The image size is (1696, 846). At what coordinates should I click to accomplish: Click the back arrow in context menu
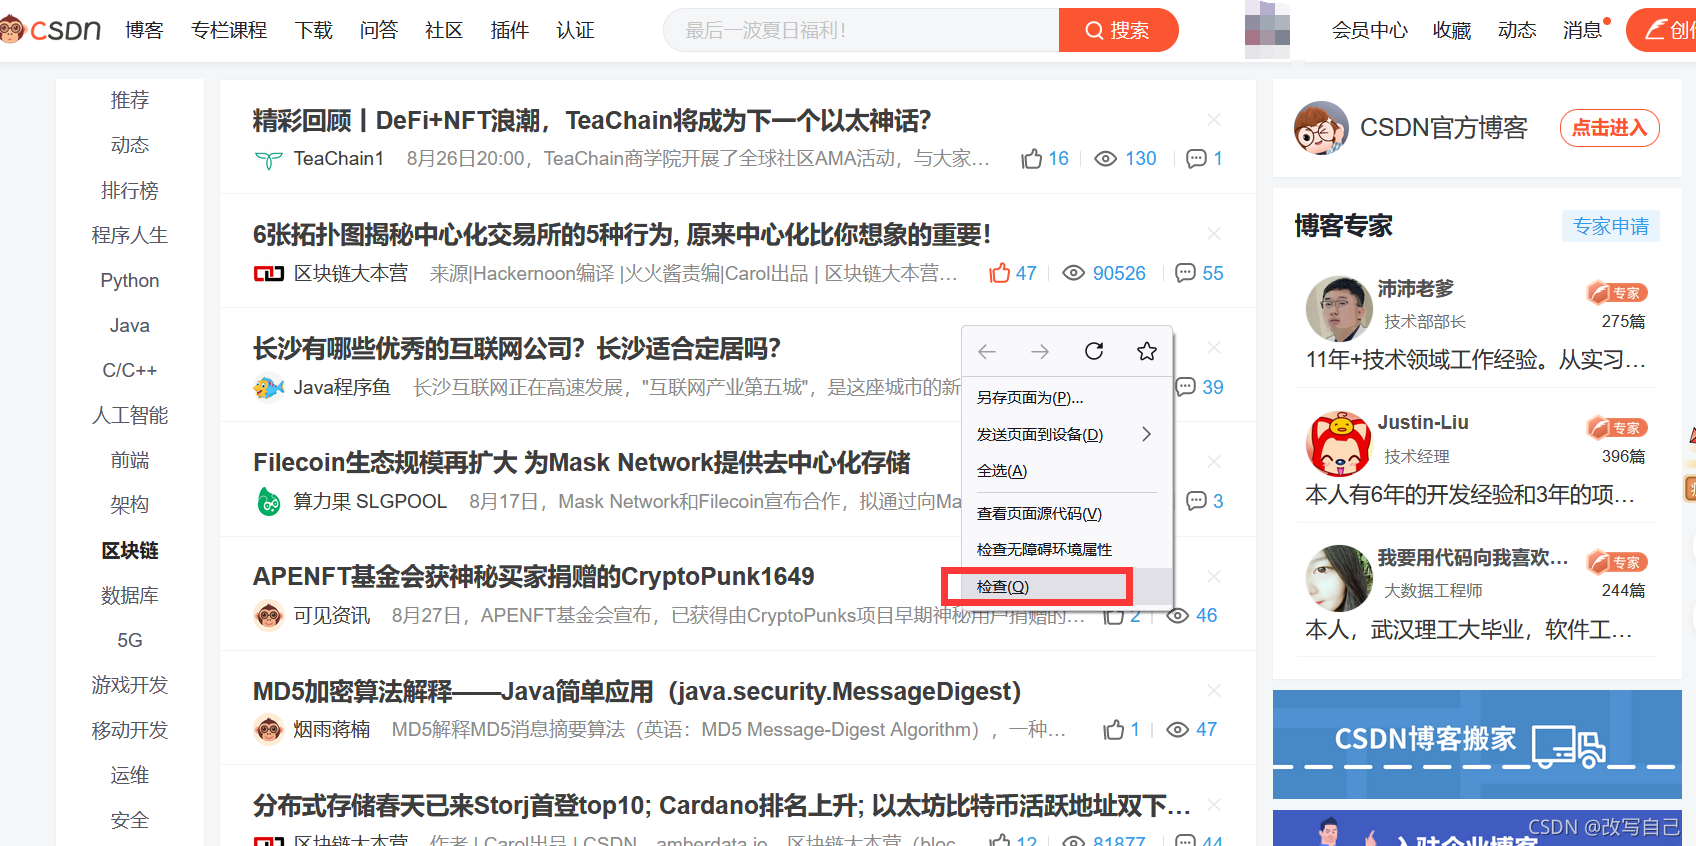click(x=987, y=351)
